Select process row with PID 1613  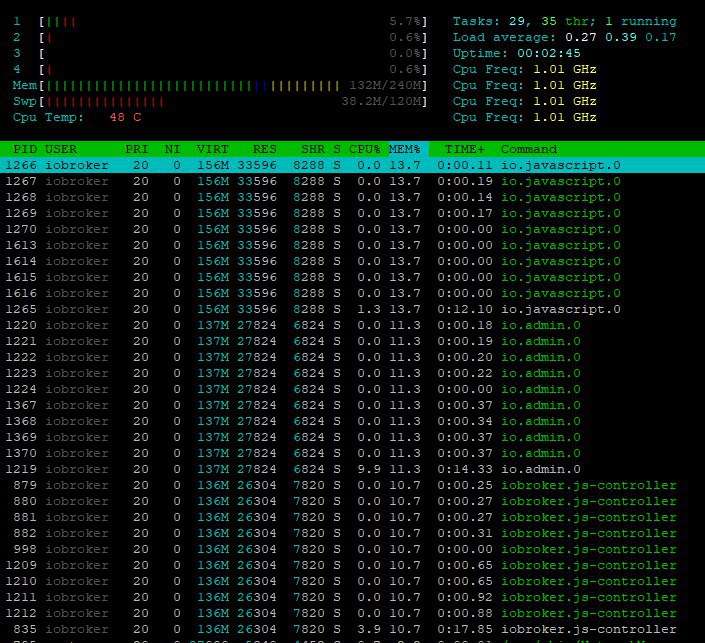pos(352,246)
